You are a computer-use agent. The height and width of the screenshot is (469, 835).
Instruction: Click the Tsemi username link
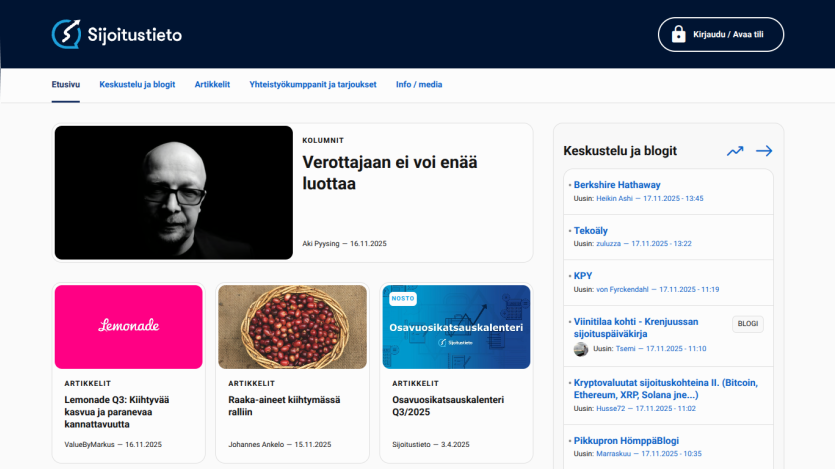(625, 349)
